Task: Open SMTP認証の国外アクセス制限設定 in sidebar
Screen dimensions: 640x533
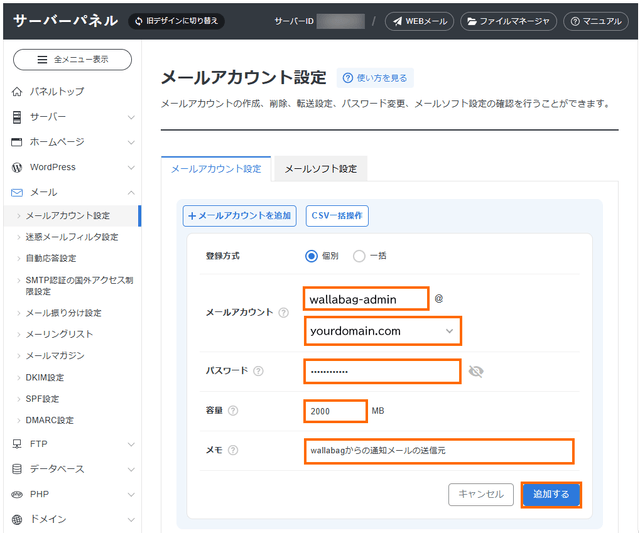Action: point(79,286)
